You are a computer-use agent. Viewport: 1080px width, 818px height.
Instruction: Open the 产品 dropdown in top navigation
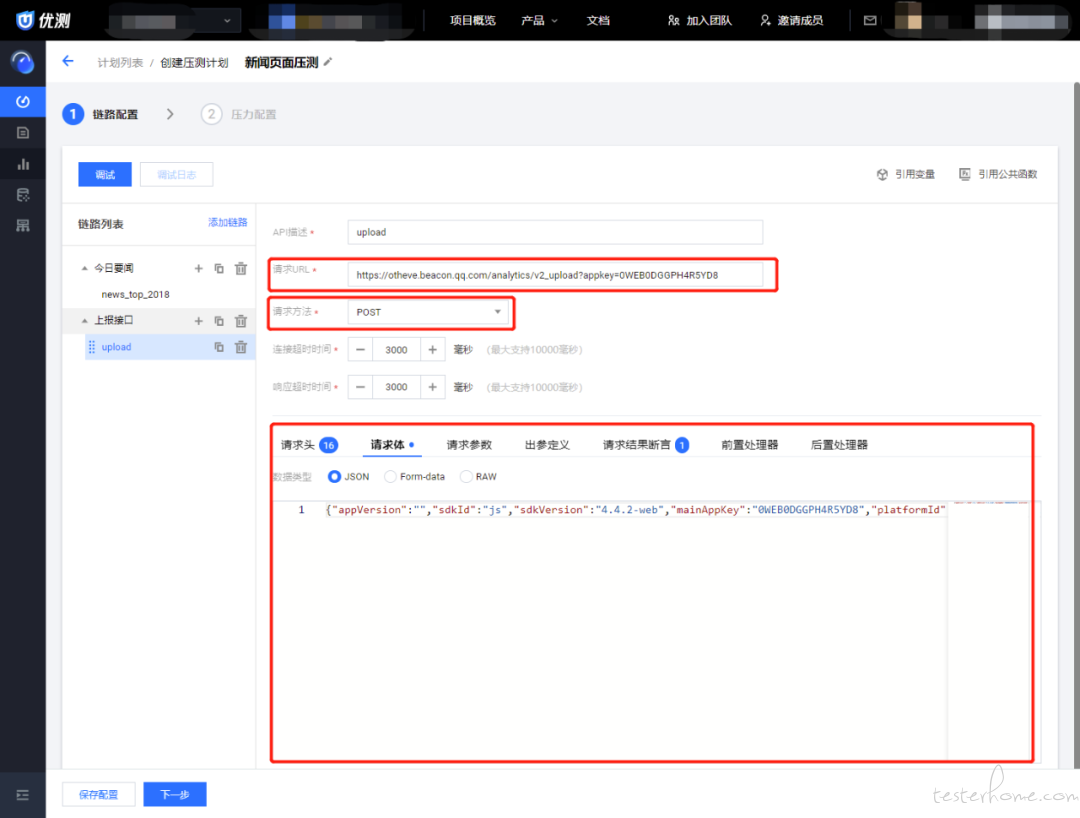539,20
